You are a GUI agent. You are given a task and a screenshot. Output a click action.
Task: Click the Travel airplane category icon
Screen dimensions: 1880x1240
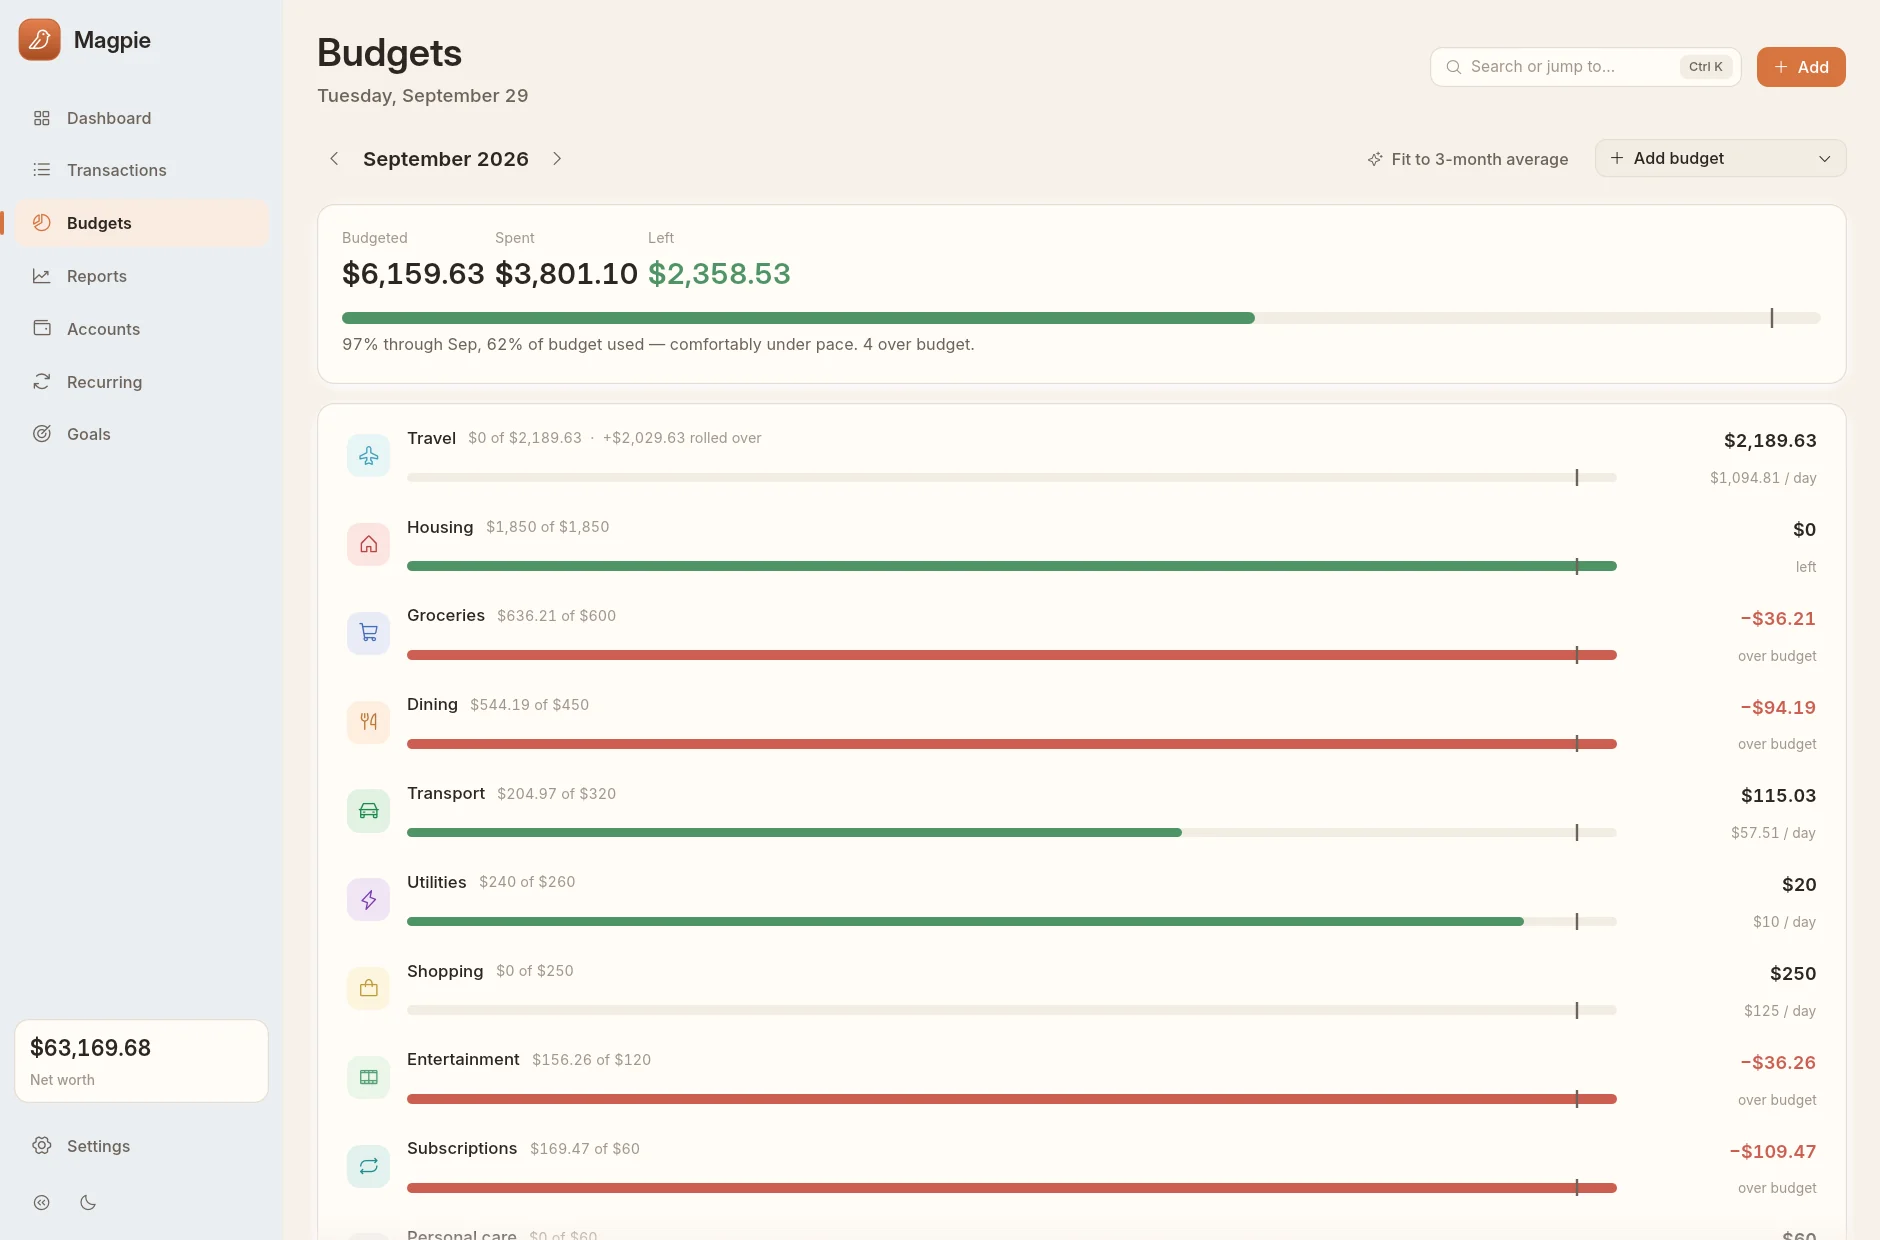368,456
